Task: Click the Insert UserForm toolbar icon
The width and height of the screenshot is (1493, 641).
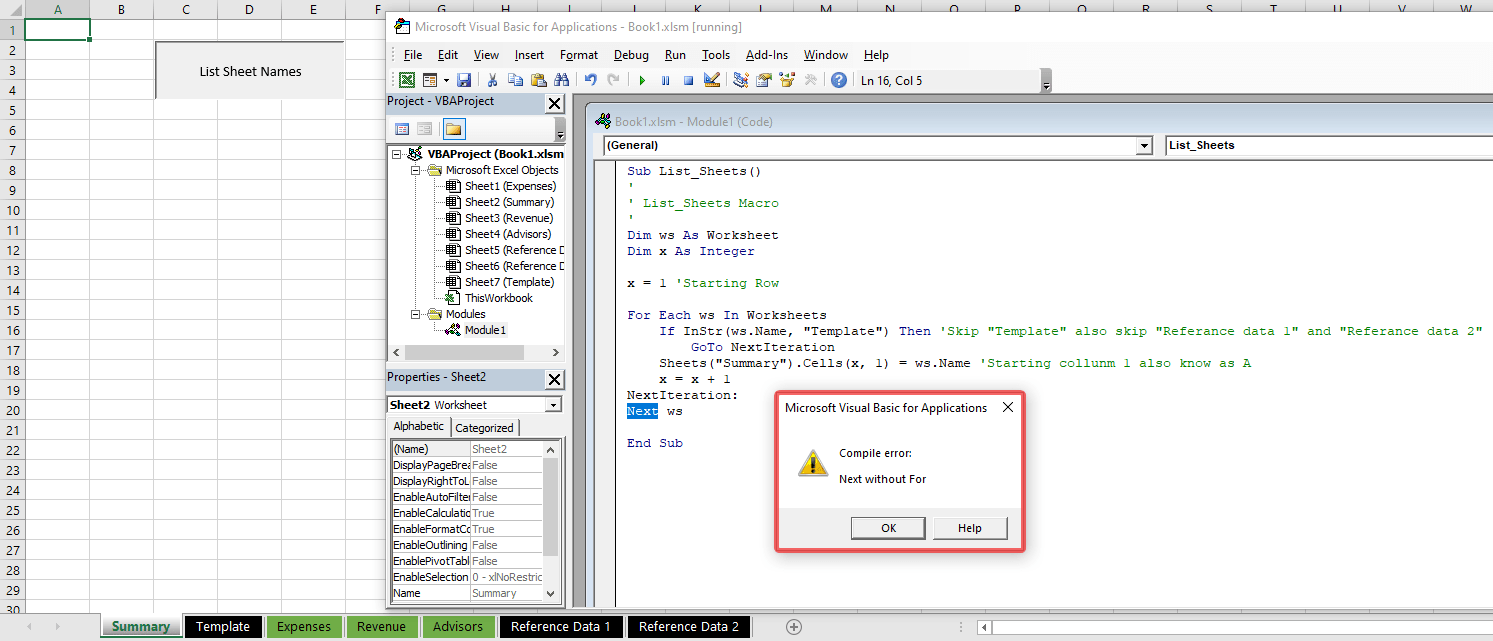Action: pos(429,80)
